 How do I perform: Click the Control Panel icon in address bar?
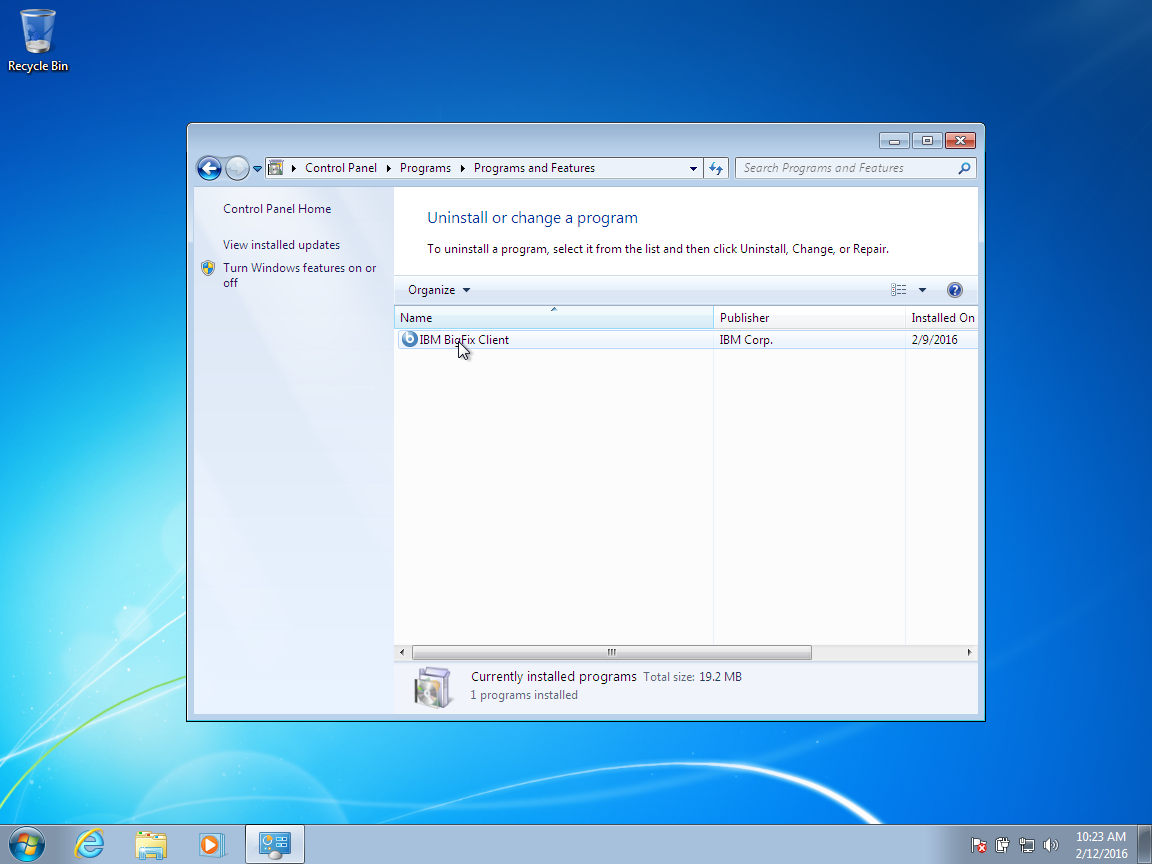tap(276, 168)
